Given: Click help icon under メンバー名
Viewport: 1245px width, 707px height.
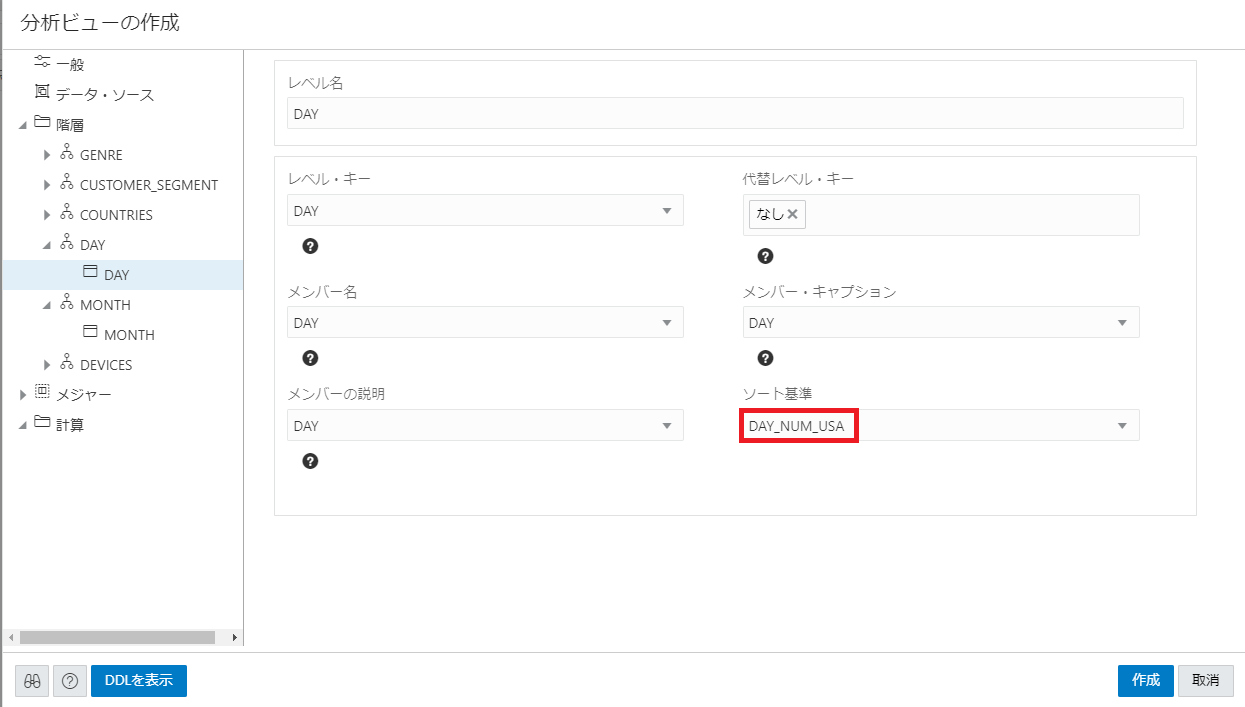Looking at the screenshot, I should pos(310,358).
